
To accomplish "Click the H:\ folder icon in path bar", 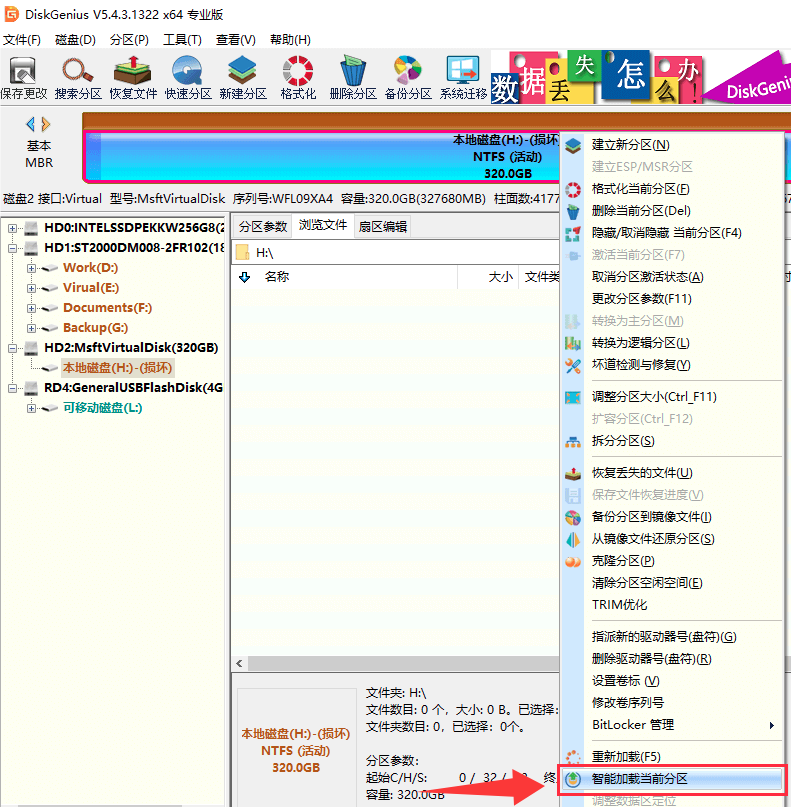I will (x=242, y=253).
